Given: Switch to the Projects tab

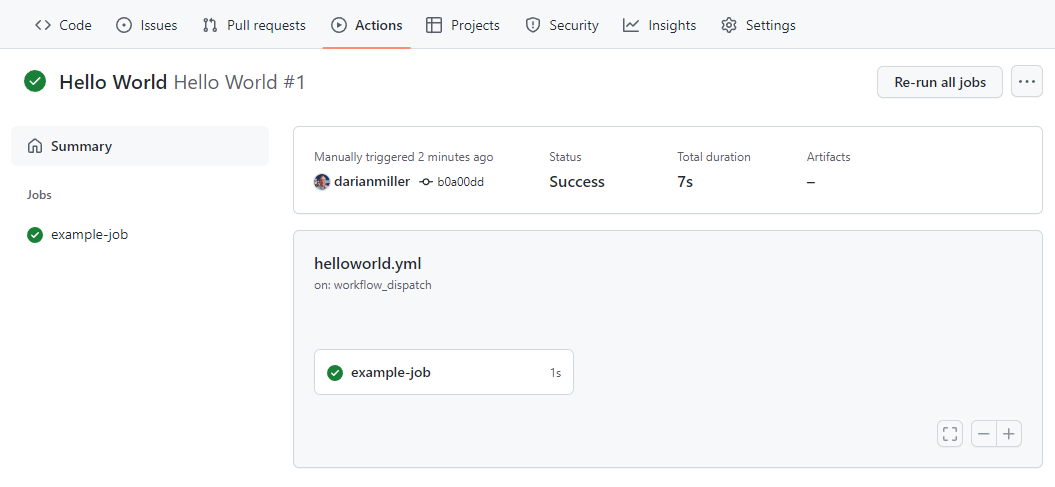Looking at the screenshot, I should [x=463, y=26].
